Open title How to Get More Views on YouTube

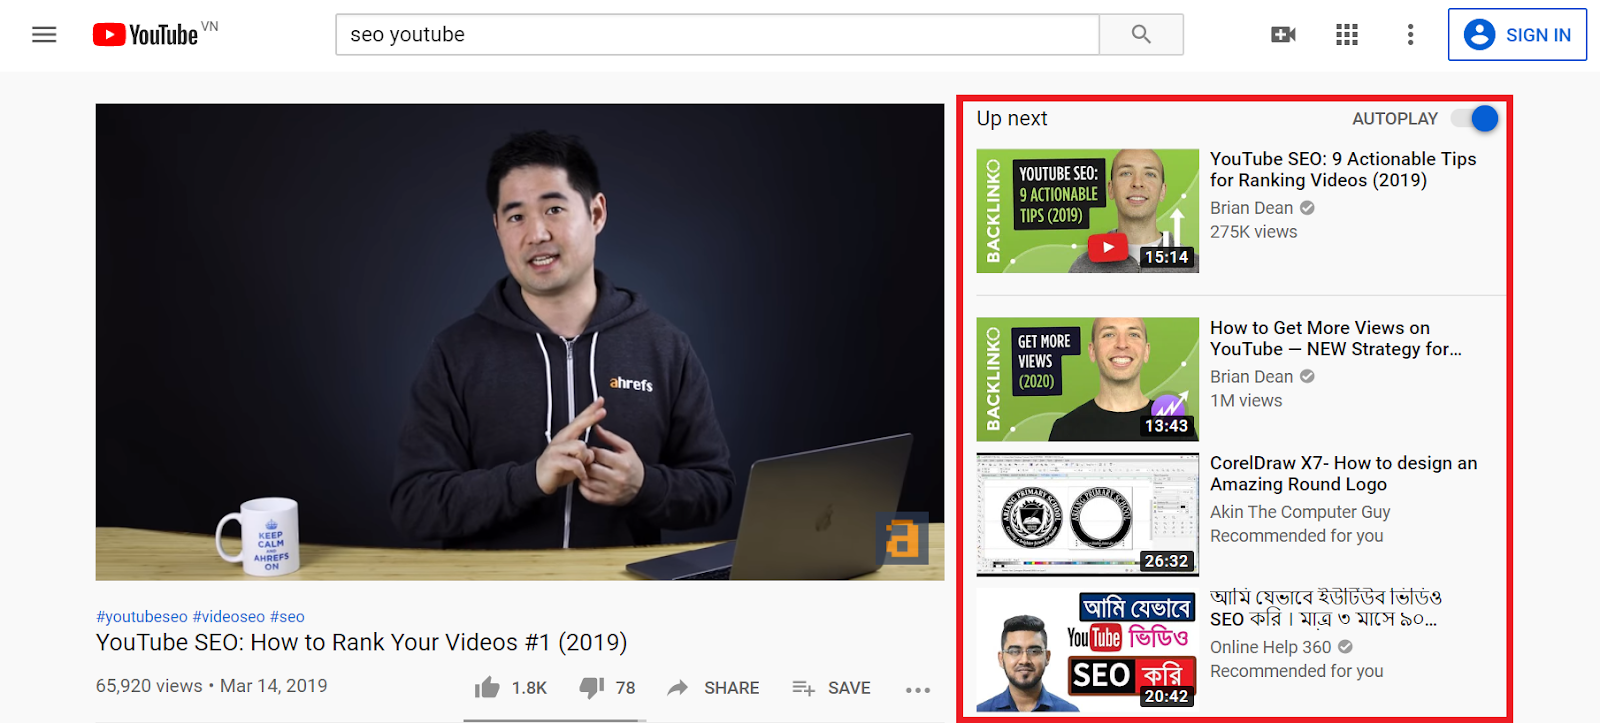[x=1336, y=339]
